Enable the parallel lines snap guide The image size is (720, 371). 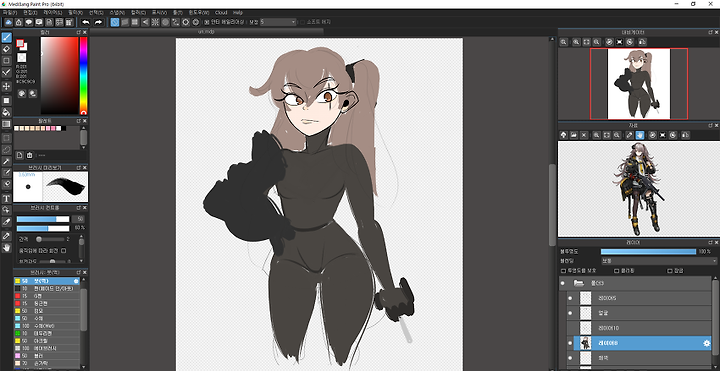[x=125, y=22]
